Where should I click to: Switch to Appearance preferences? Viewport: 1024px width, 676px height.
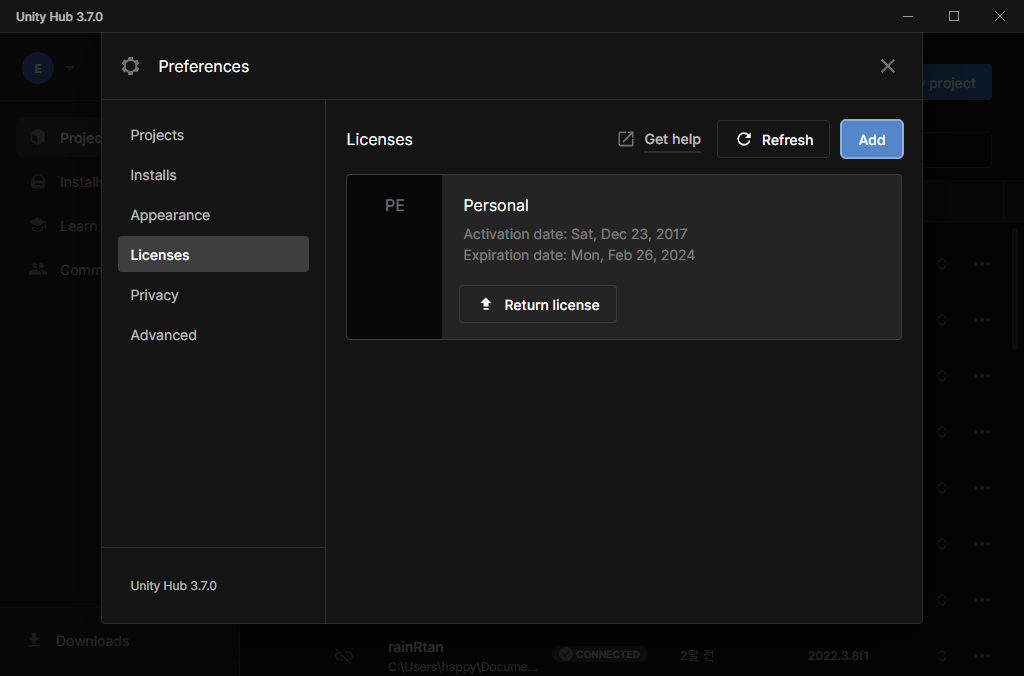click(x=170, y=215)
